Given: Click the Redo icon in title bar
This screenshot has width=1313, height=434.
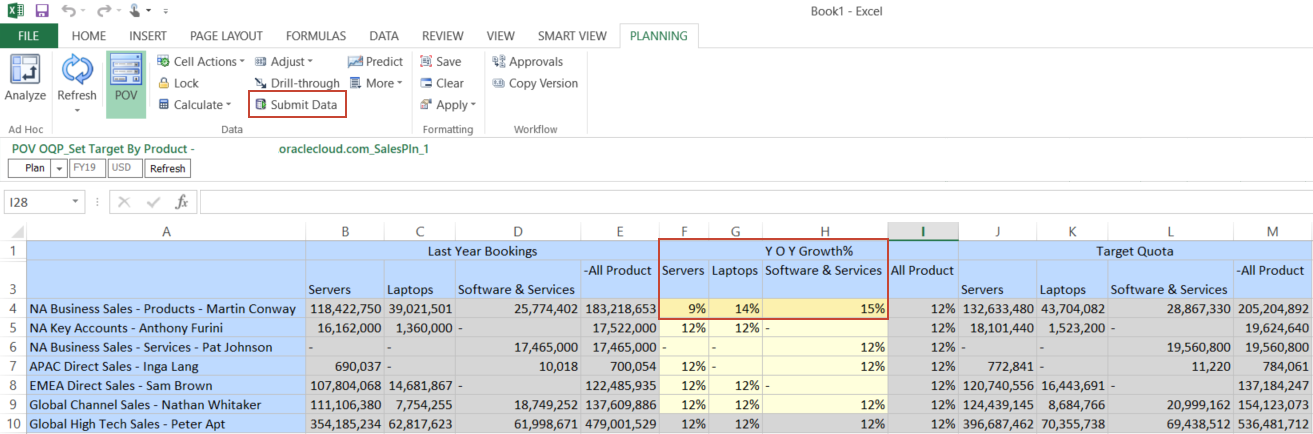Looking at the screenshot, I should (102, 11).
